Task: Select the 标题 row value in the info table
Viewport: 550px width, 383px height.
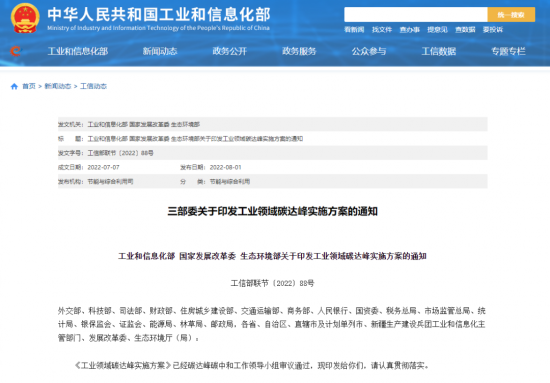Action: pyautogui.click(x=195, y=139)
